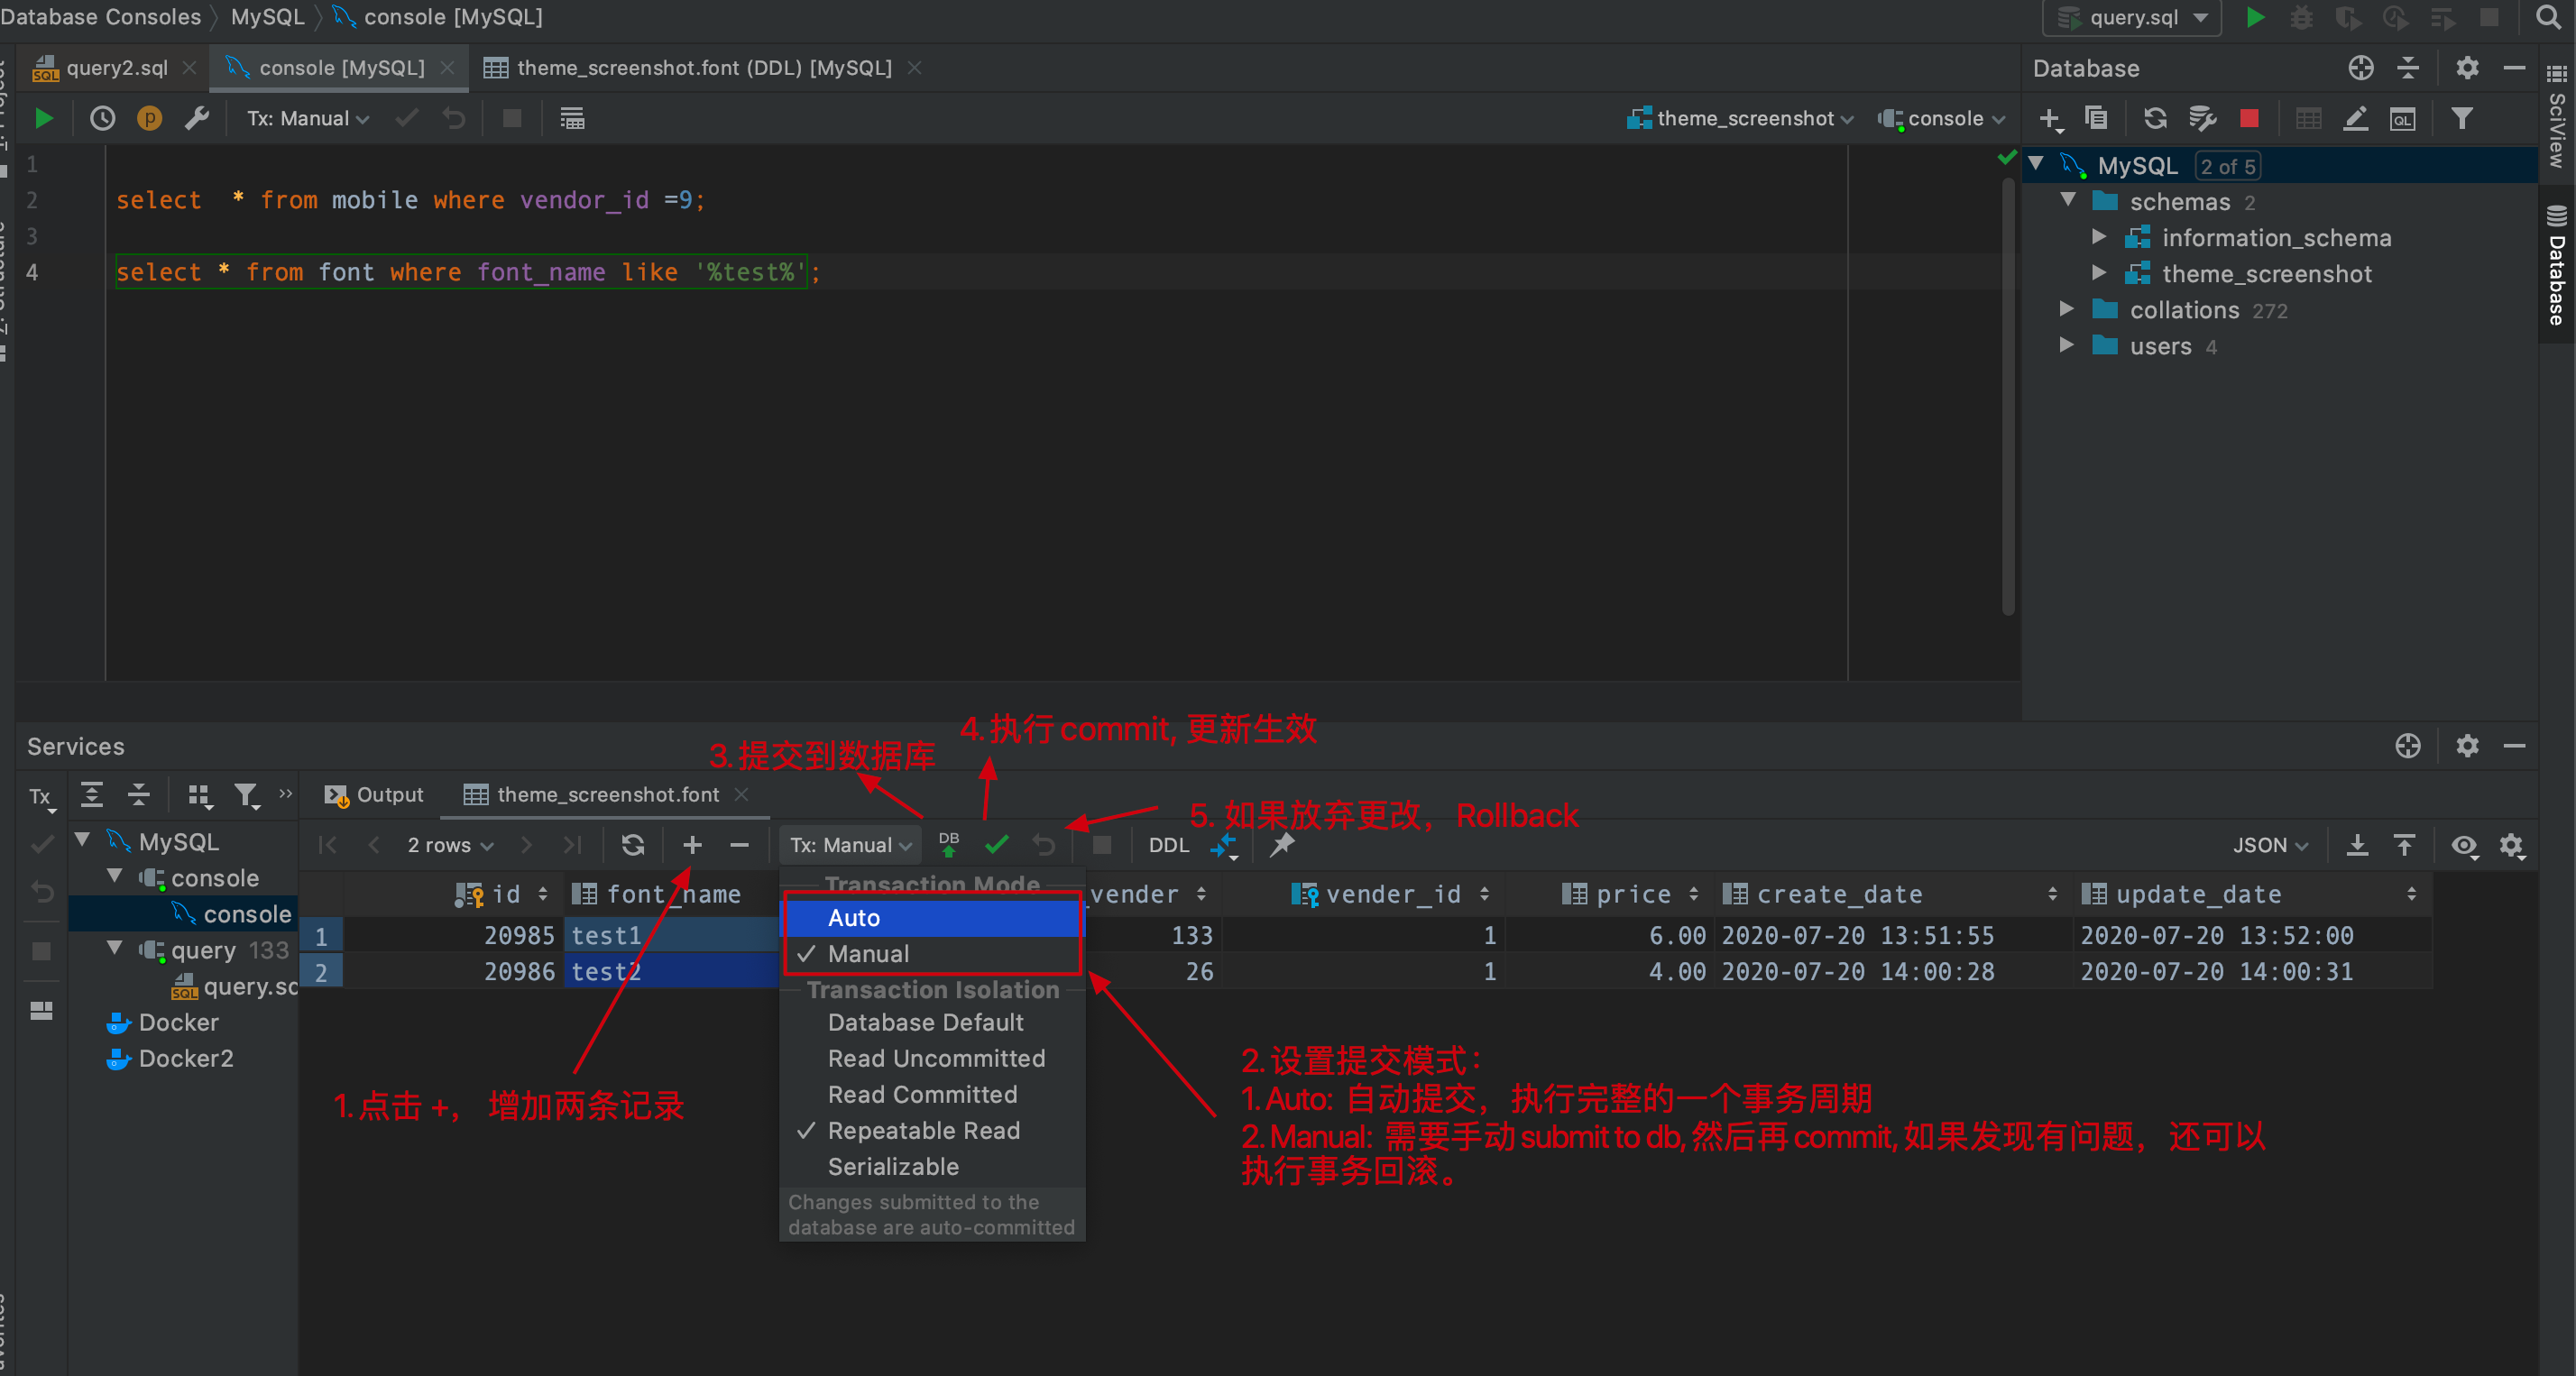Open Database panel gear settings

point(2467,68)
